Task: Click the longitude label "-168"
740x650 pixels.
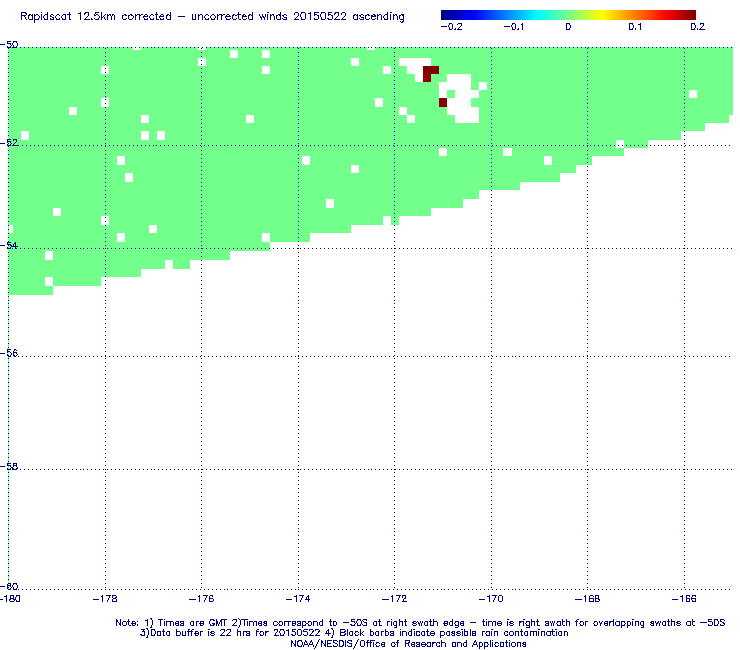Action: coord(588,599)
